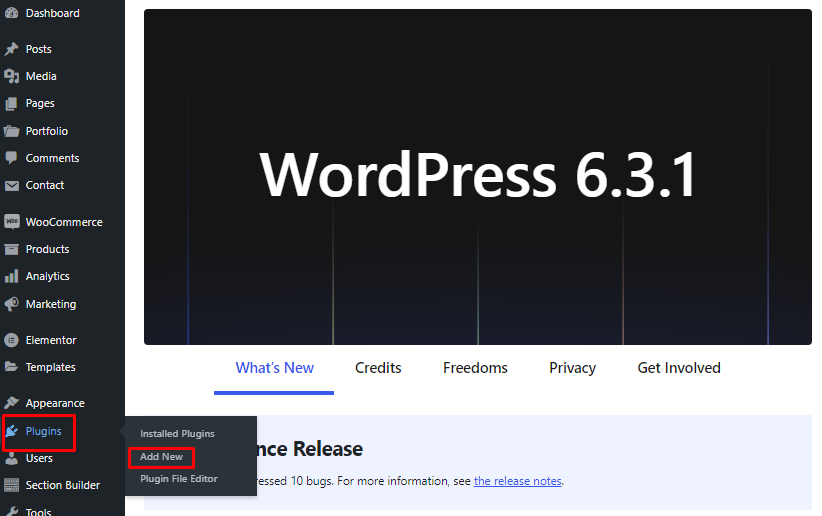Go to the Media library
Screen dimensions: 822x516
(x=41, y=76)
